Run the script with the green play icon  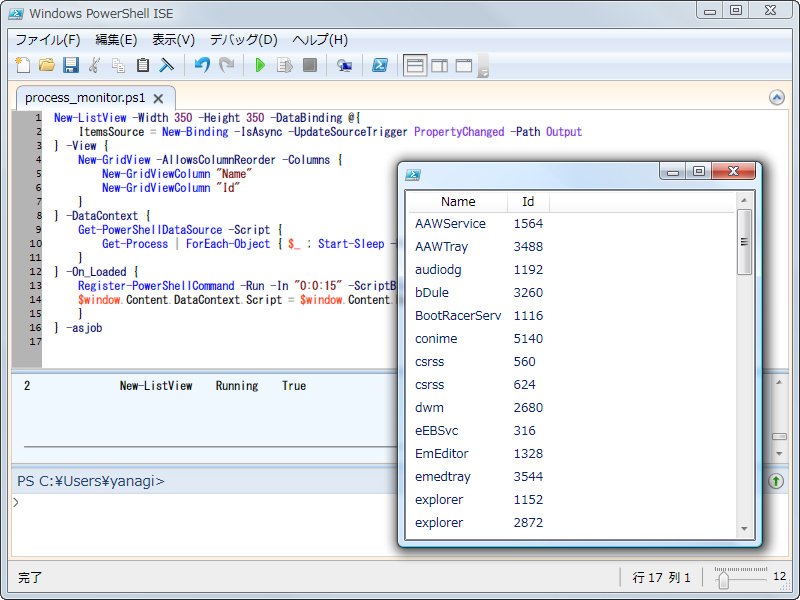260,66
